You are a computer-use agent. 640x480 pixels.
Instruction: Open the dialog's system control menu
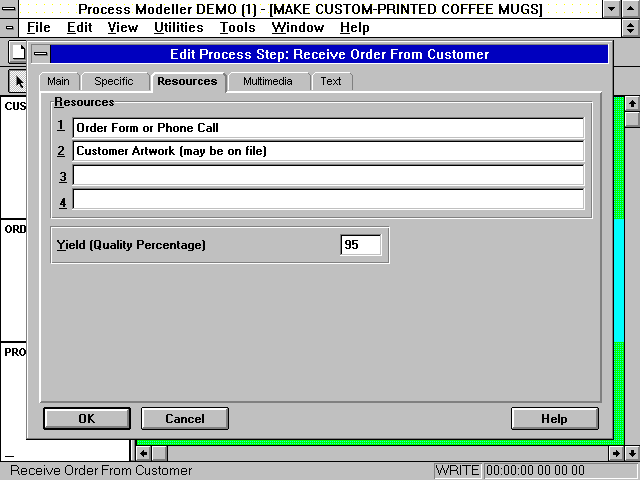40,55
